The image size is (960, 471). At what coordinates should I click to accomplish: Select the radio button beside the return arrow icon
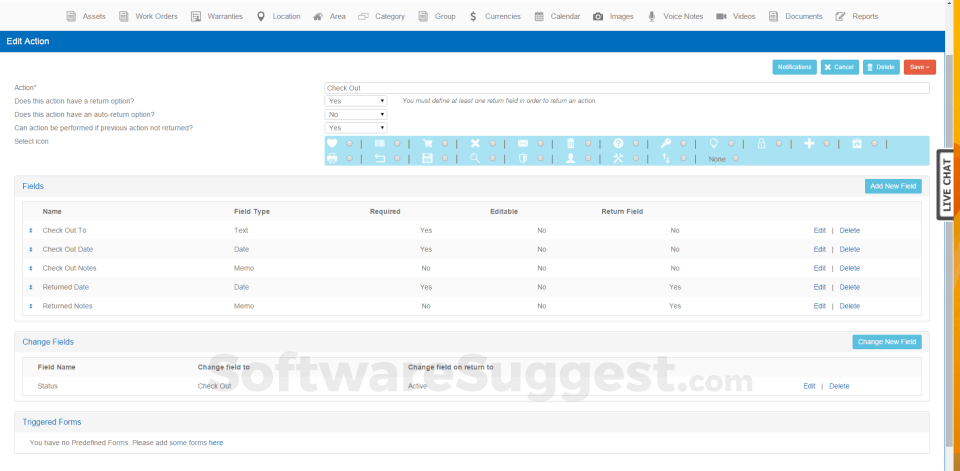(x=397, y=159)
